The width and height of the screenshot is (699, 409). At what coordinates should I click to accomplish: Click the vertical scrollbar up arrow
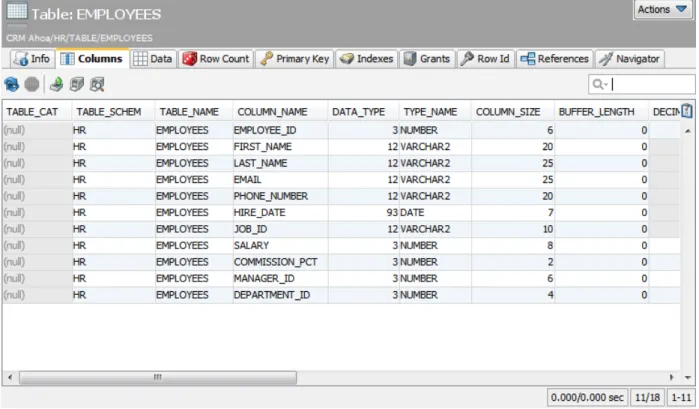(688, 131)
